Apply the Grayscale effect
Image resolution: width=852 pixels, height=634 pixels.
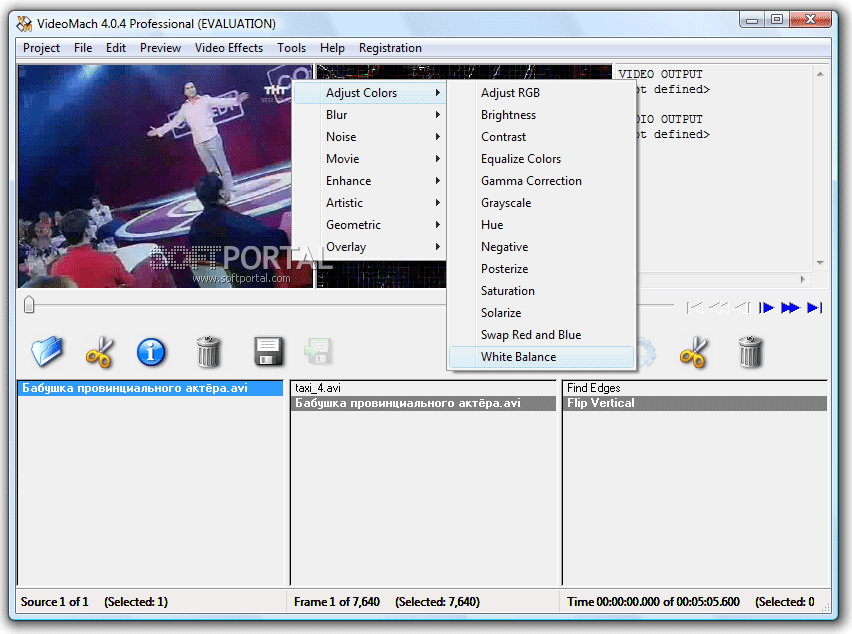coord(541,203)
